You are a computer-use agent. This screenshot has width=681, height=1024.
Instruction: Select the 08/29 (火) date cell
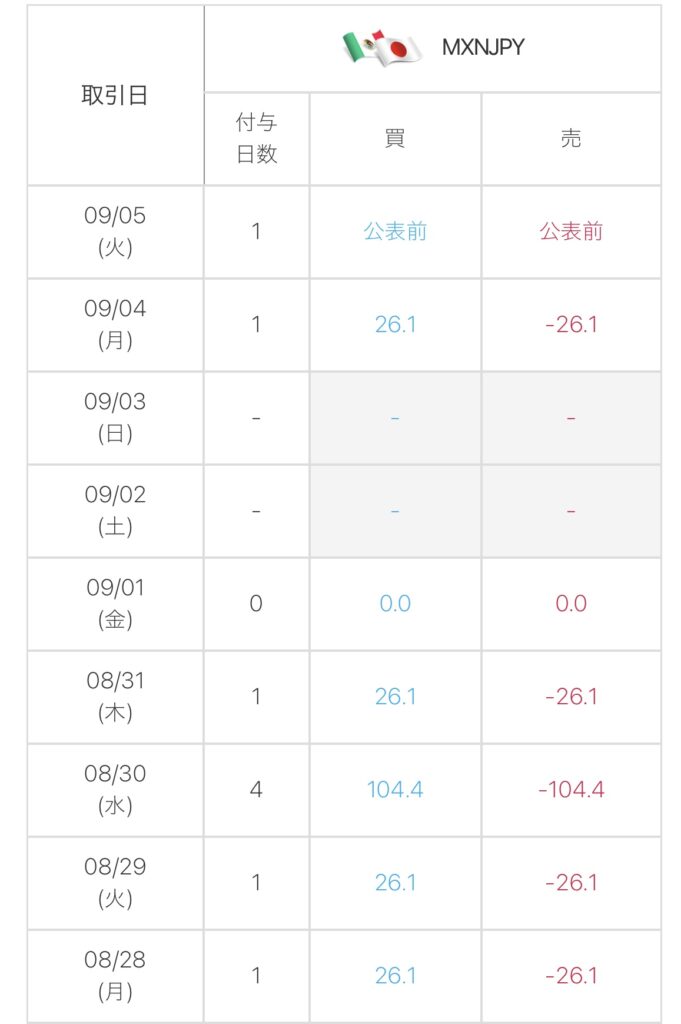pos(115,883)
